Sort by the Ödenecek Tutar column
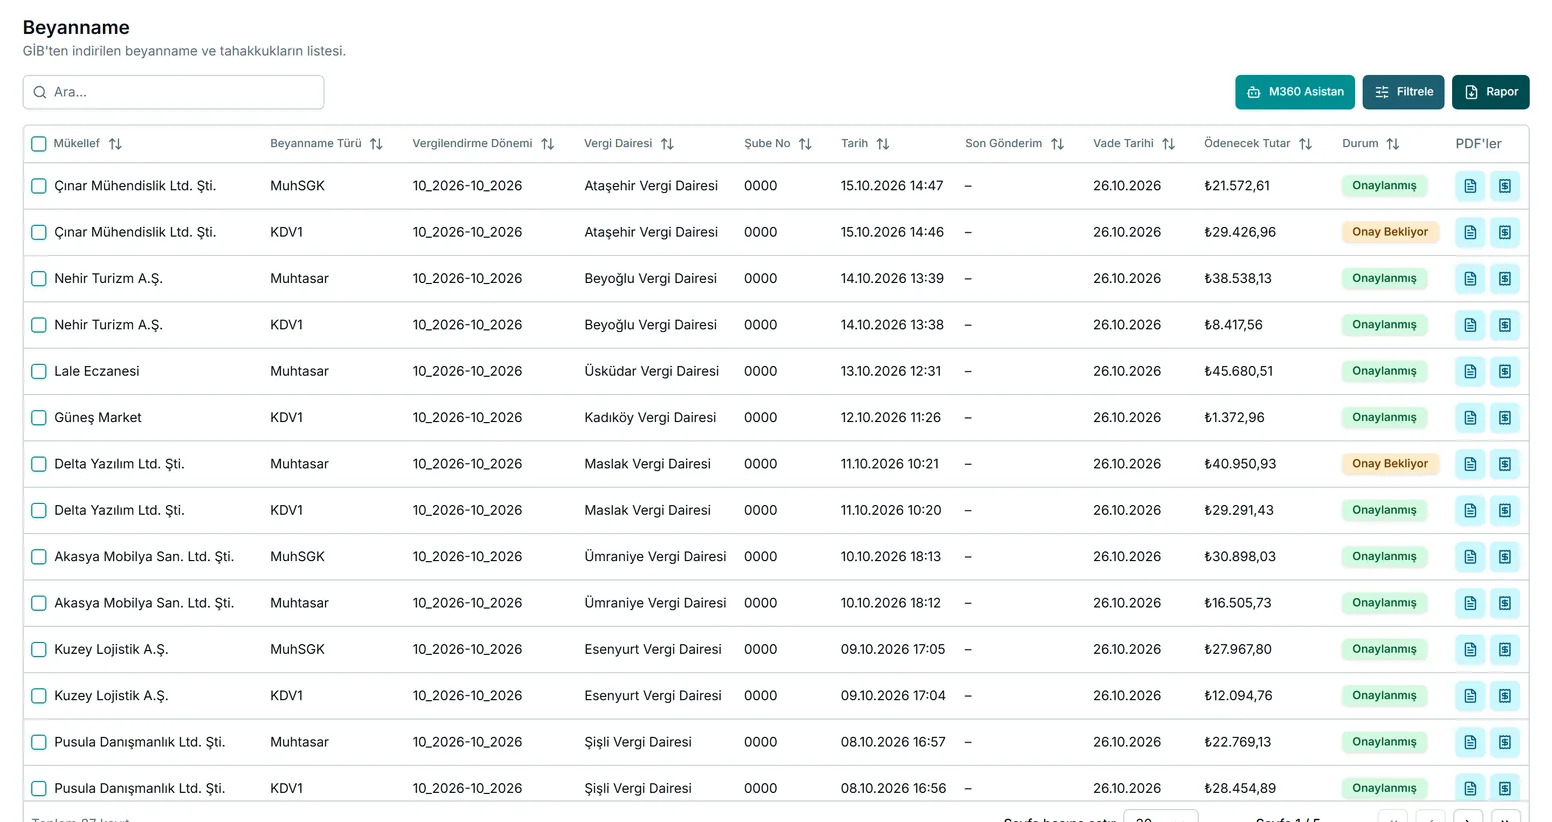1552x822 pixels. pyautogui.click(x=1305, y=144)
